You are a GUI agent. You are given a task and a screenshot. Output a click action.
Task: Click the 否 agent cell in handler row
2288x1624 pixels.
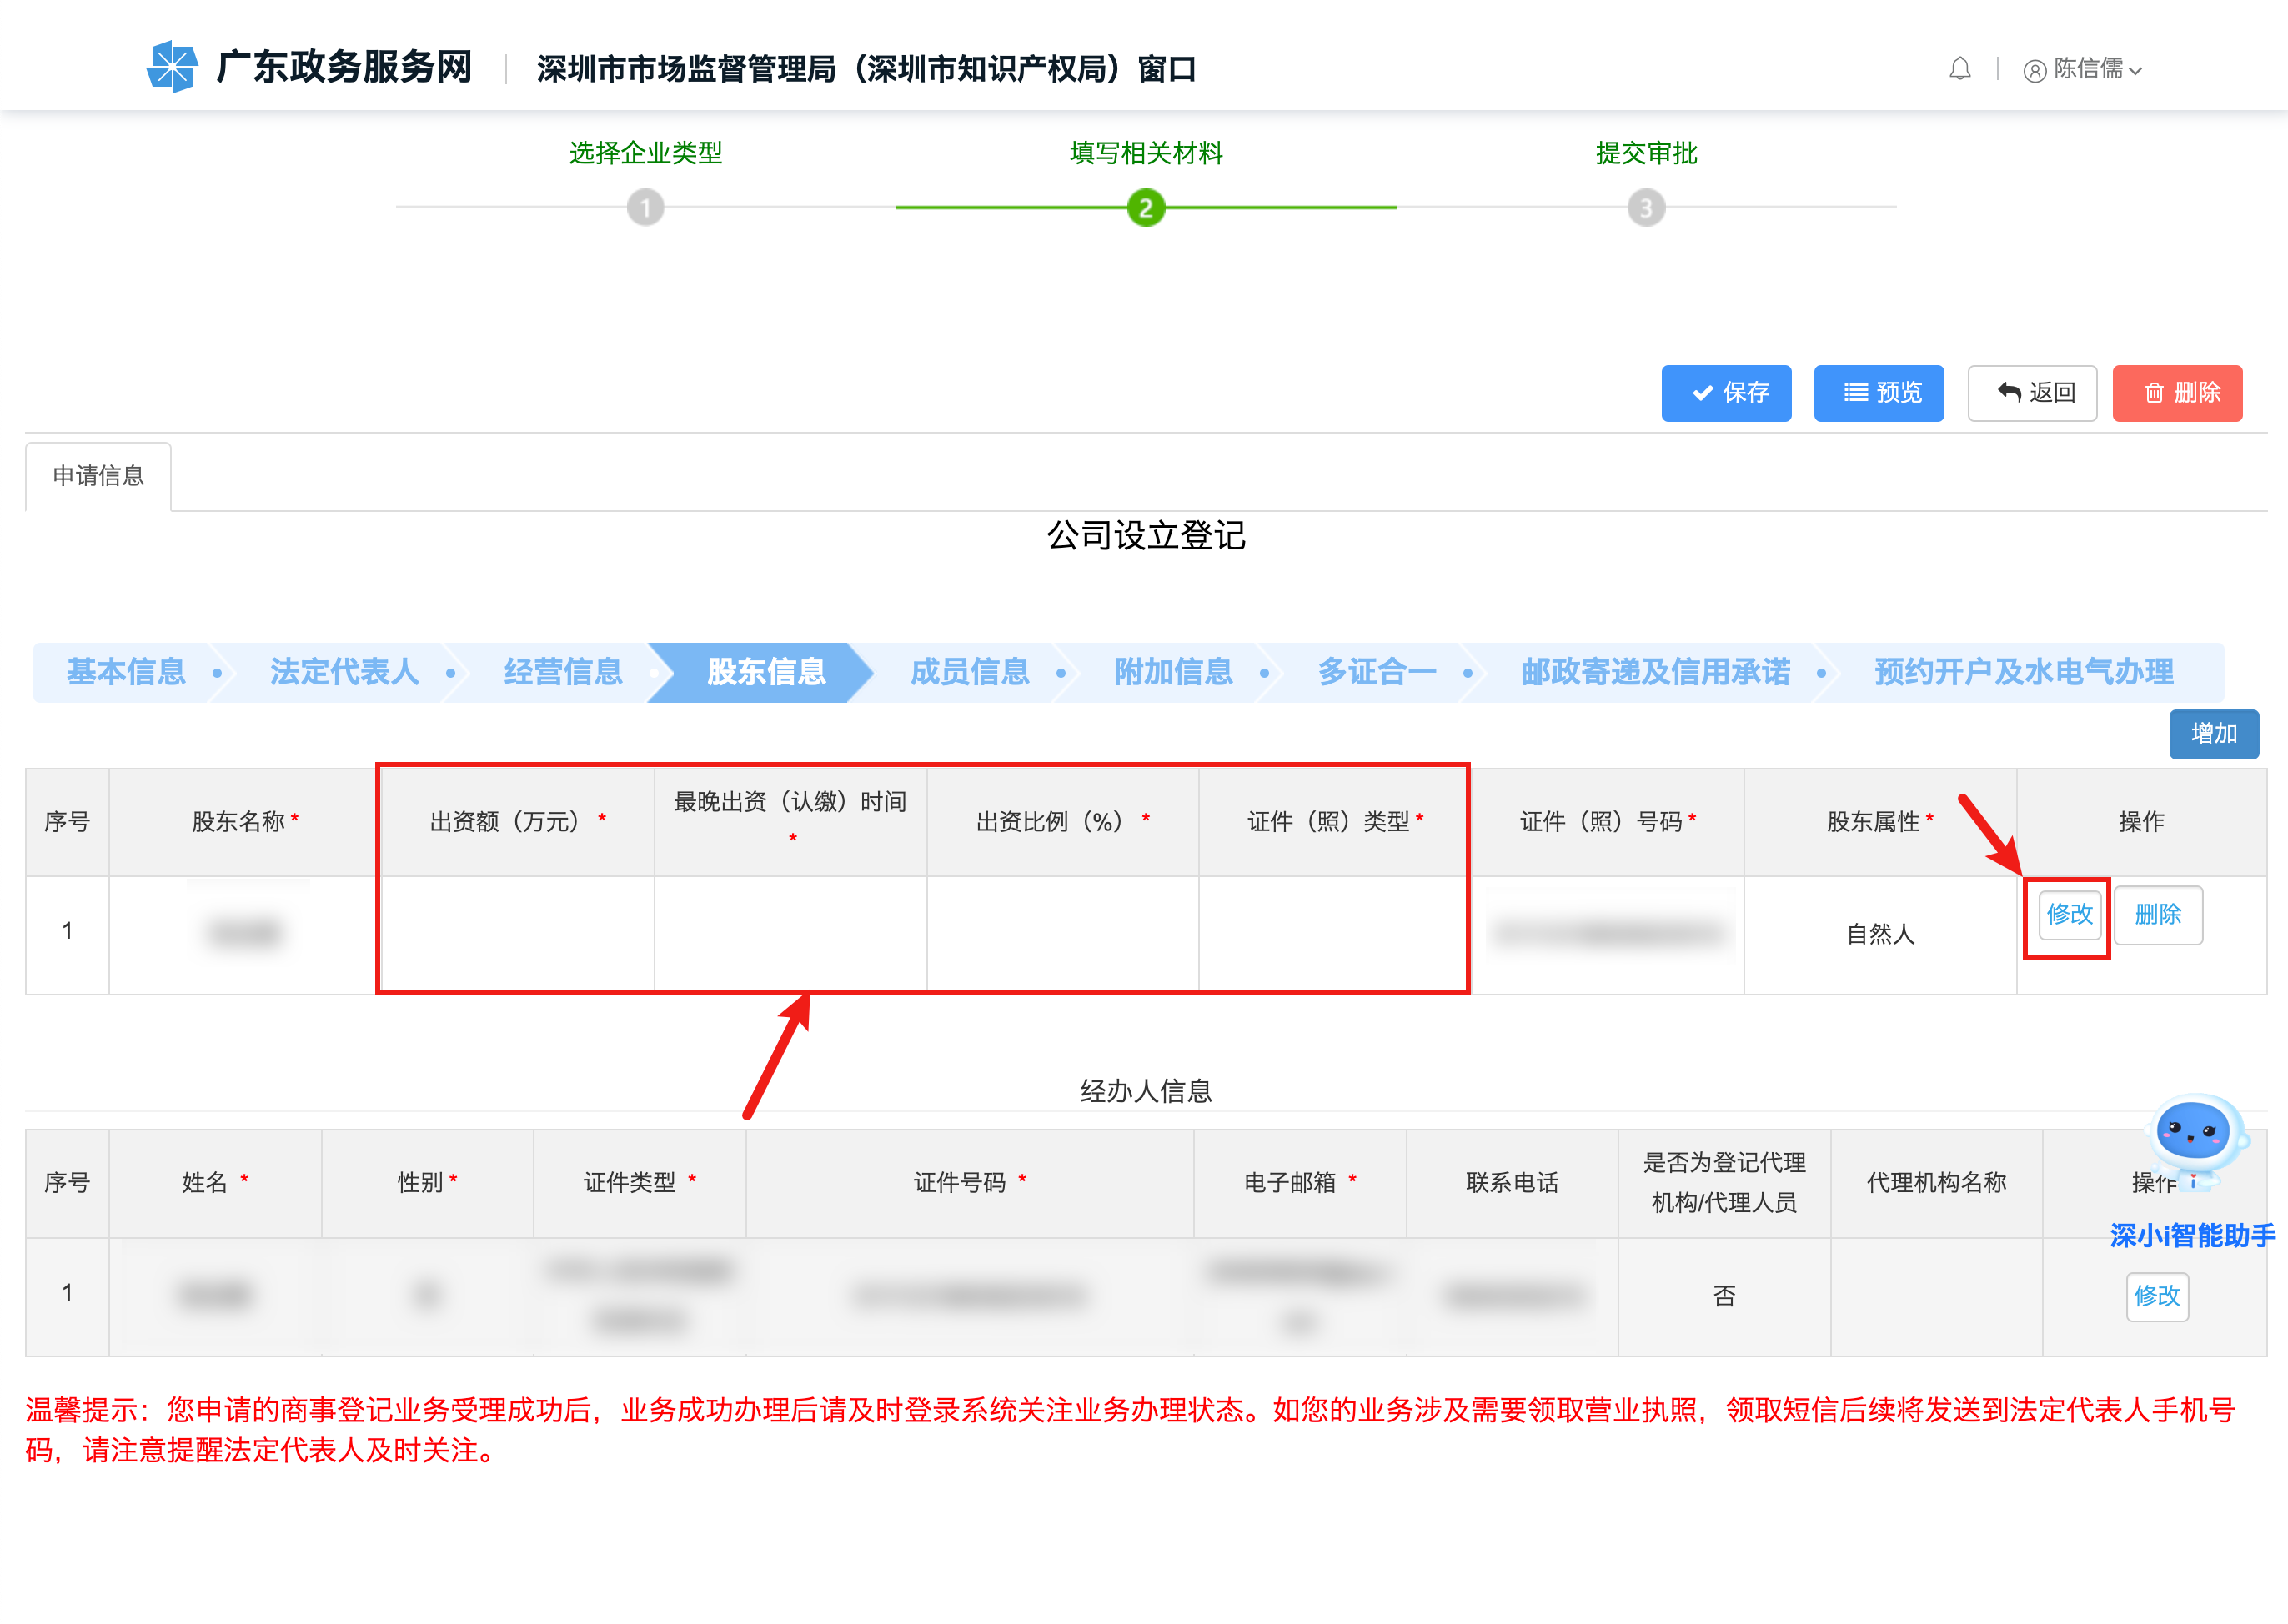coord(1724,1296)
